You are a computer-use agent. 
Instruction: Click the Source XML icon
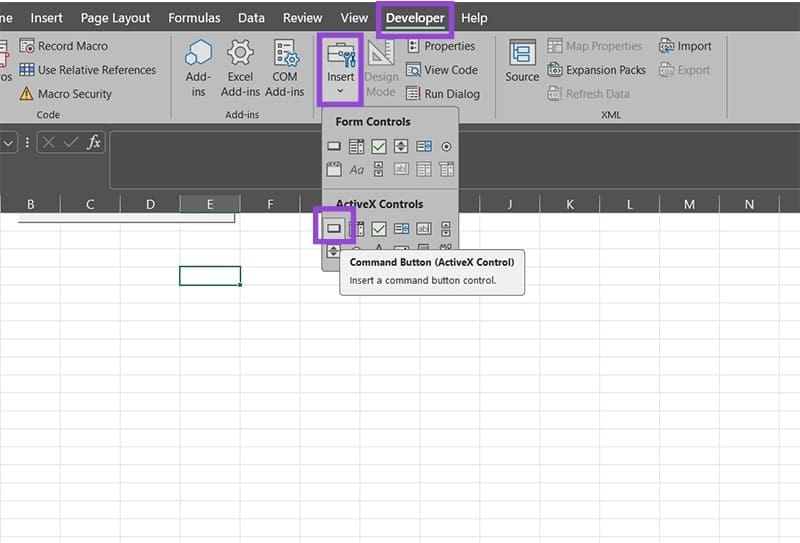pos(522,60)
